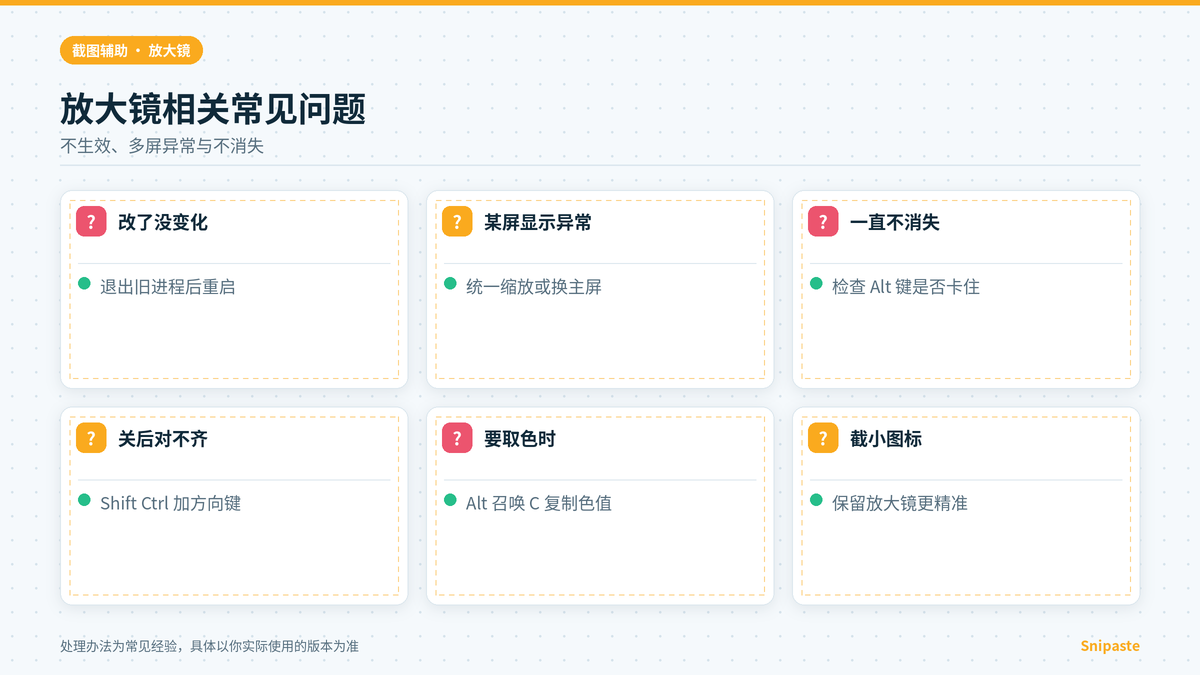Click the question icon beside 某屏显示异常

coord(457,222)
